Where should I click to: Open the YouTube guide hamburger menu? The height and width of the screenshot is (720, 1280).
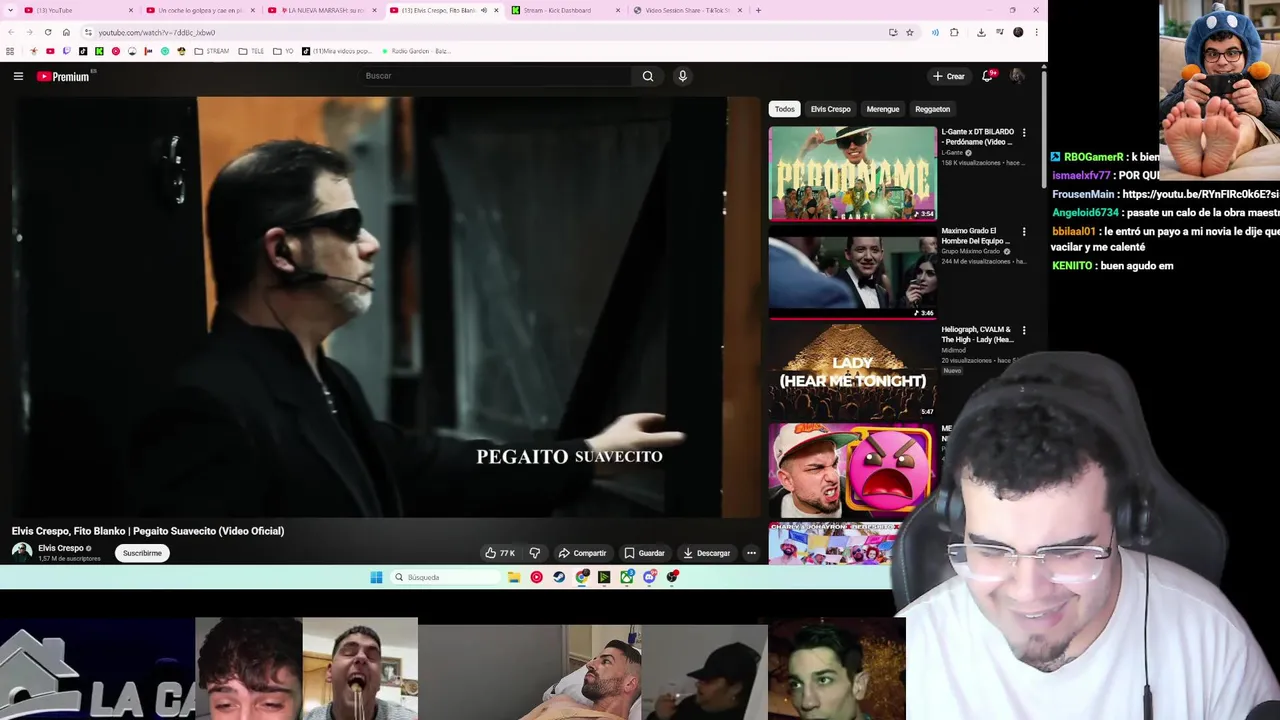tap(18, 76)
